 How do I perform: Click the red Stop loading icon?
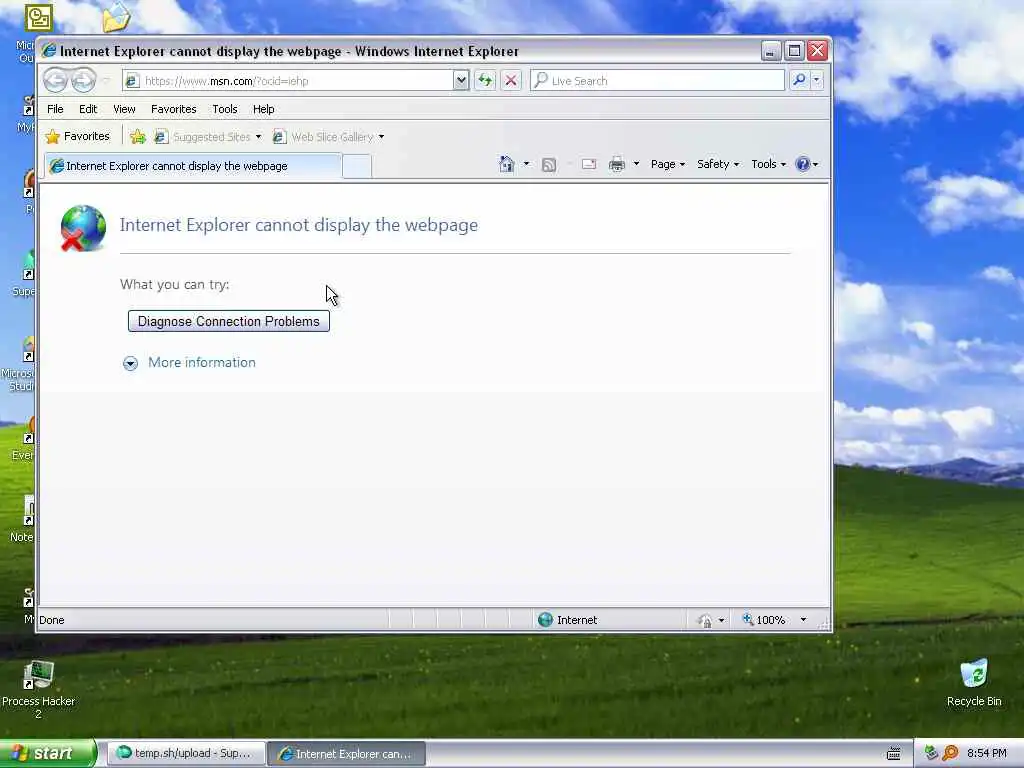coord(511,81)
